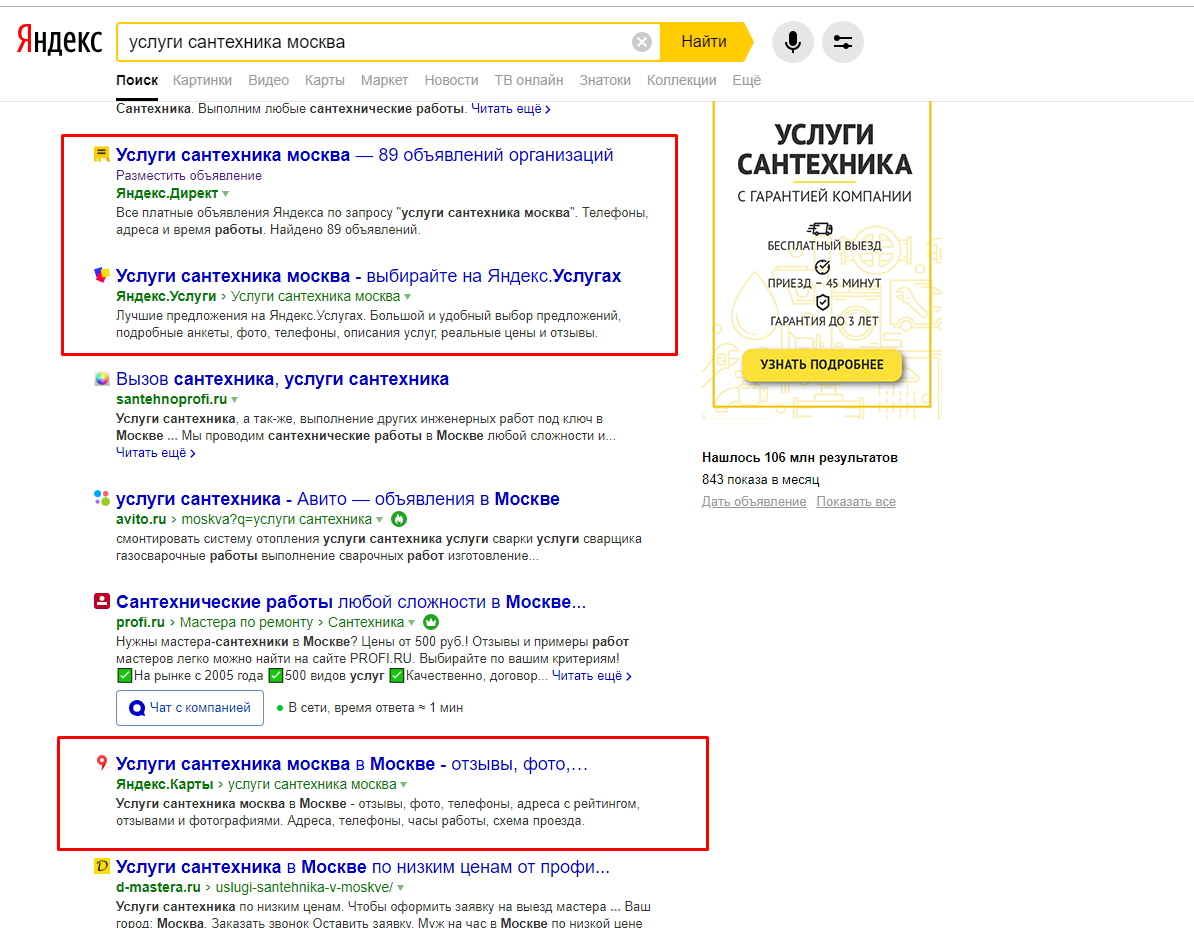This screenshot has height=928, width=1194.
Task: Open the Ещё menu in the search tabs
Action: click(x=746, y=80)
